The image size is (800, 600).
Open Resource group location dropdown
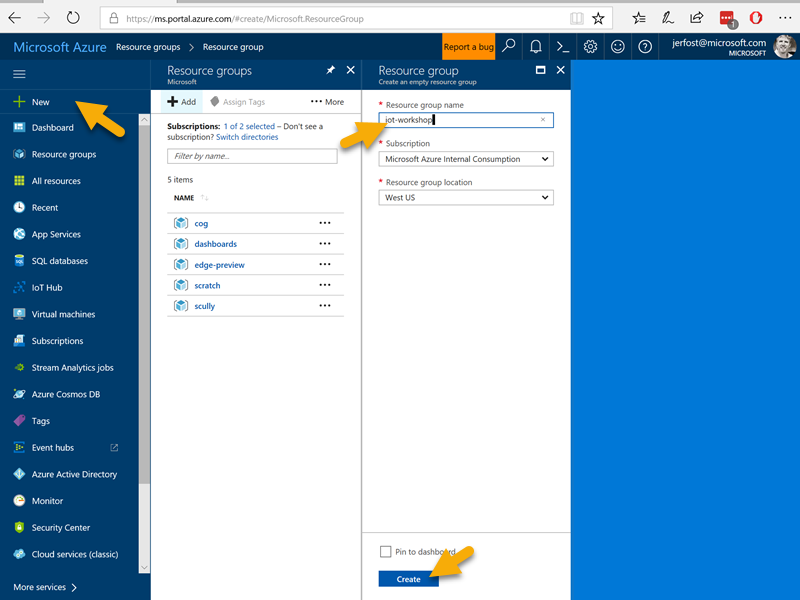(x=466, y=197)
